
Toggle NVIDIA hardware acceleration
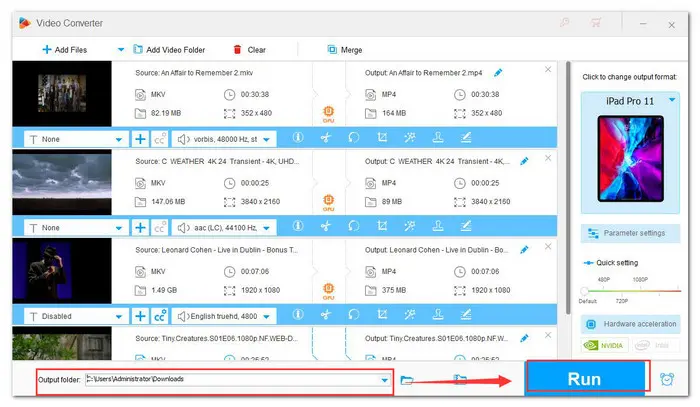604,345
